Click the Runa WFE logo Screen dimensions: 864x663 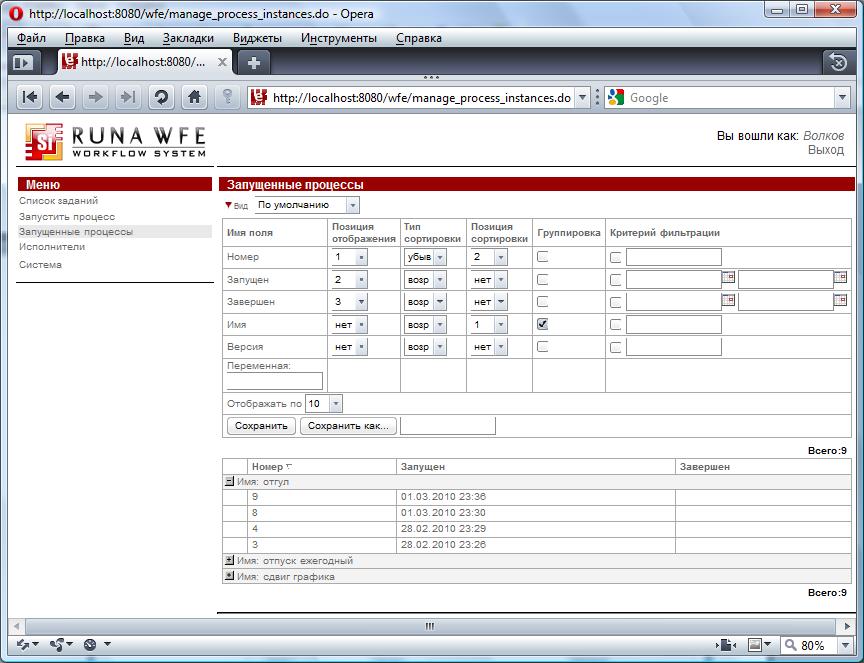point(115,142)
